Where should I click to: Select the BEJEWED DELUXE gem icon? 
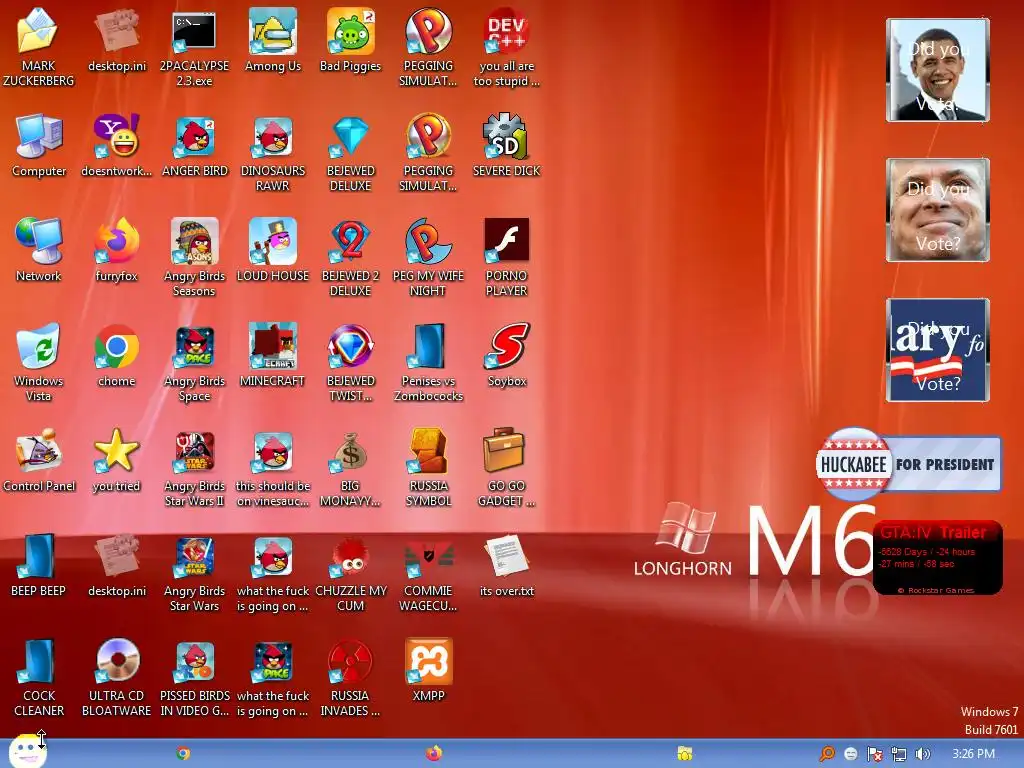coord(350,136)
